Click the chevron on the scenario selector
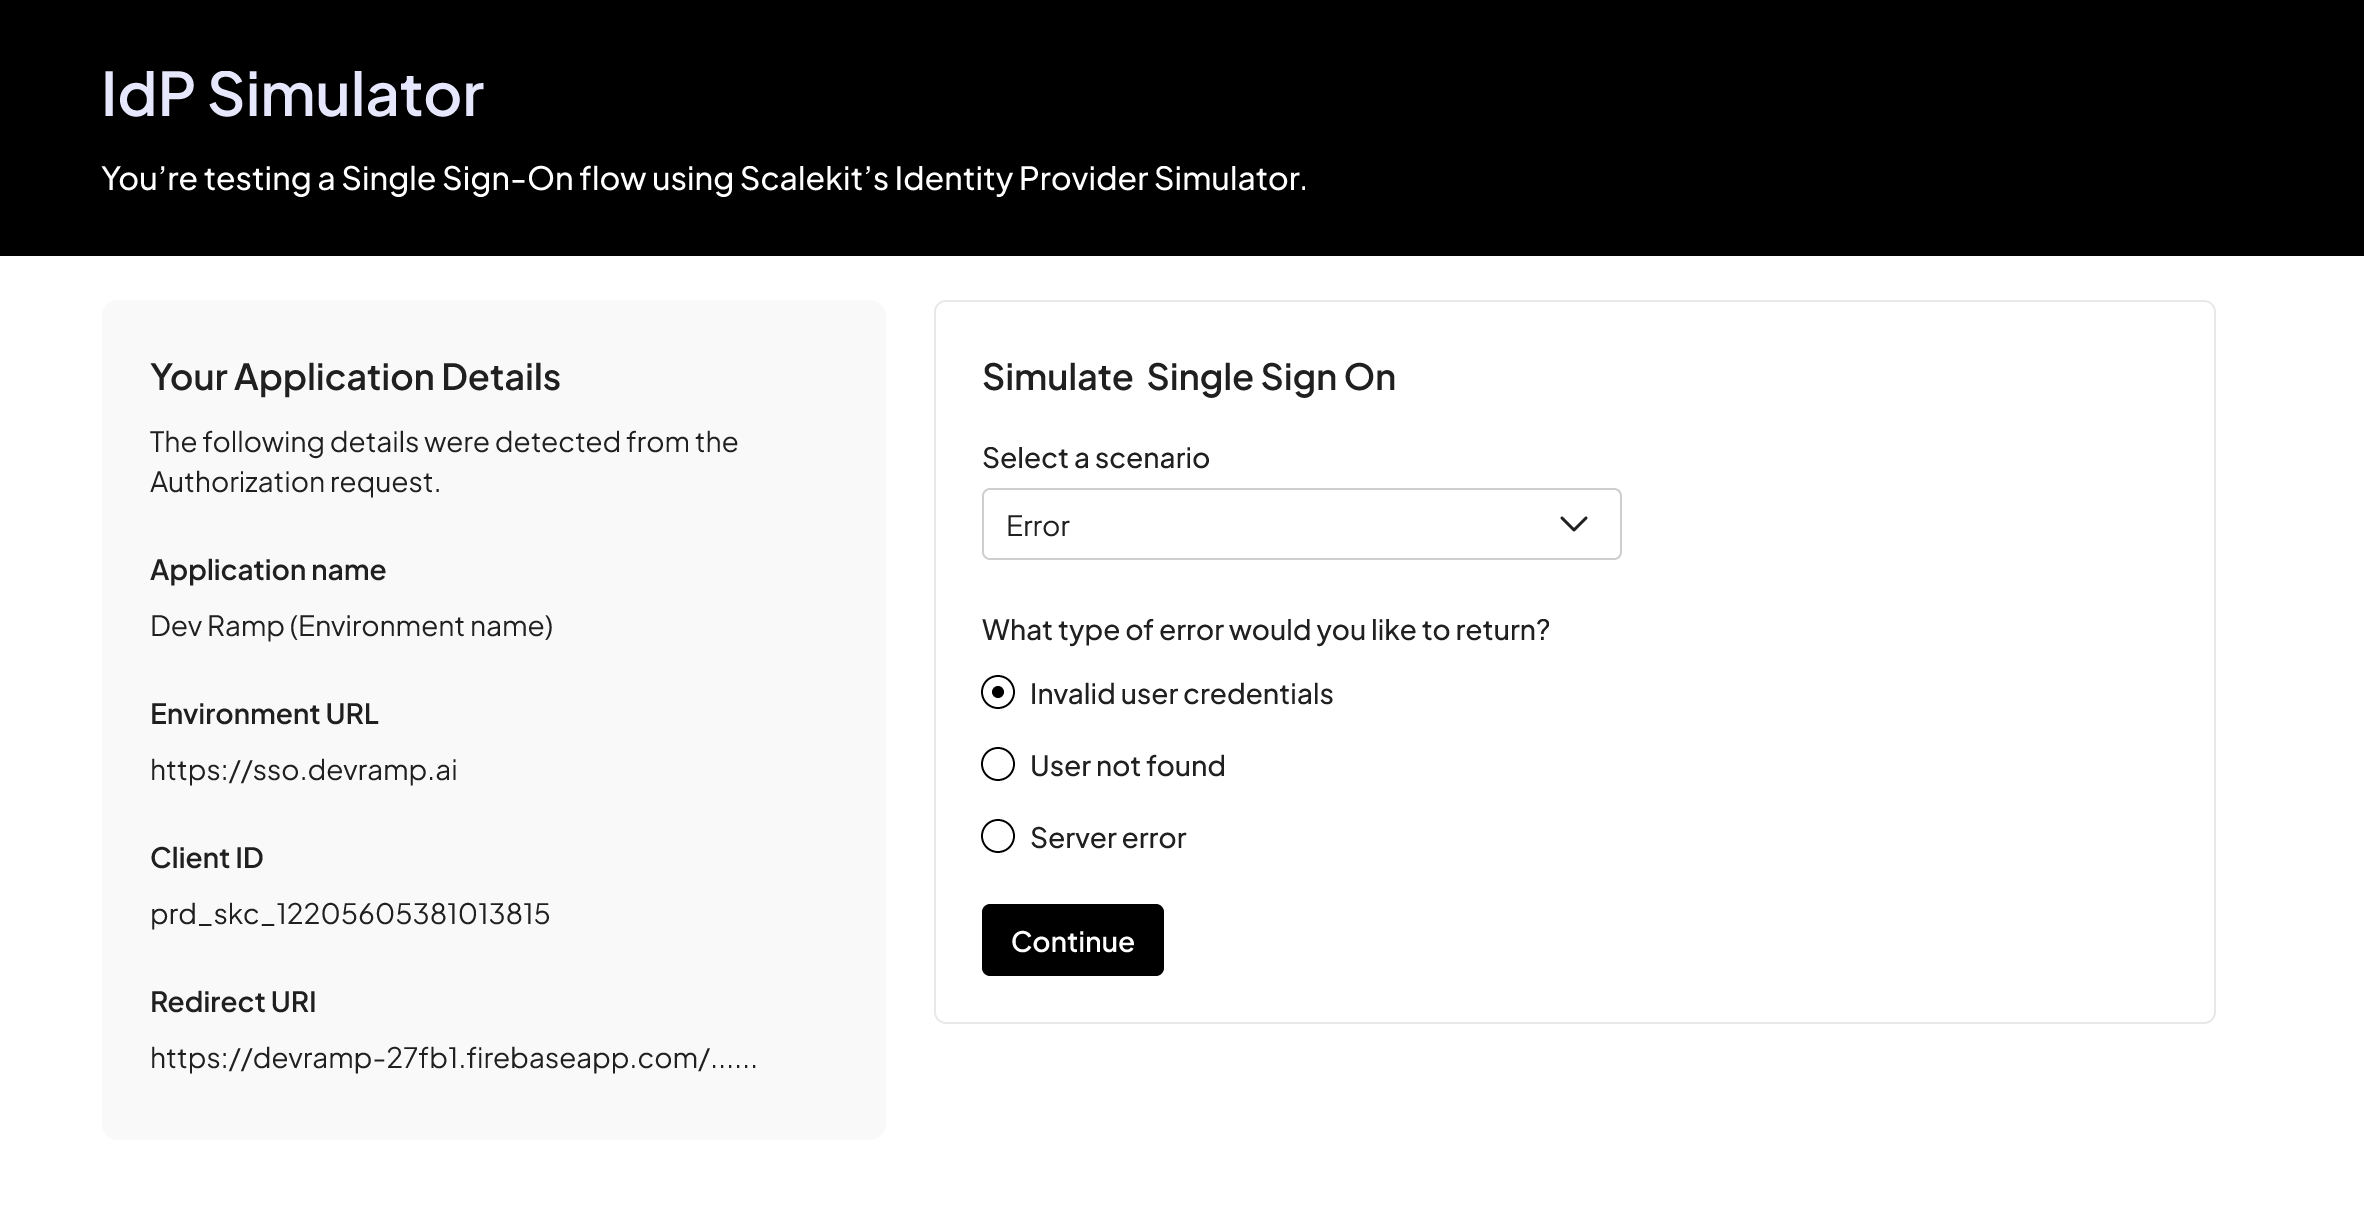This screenshot has width=2364, height=1216. click(1573, 524)
